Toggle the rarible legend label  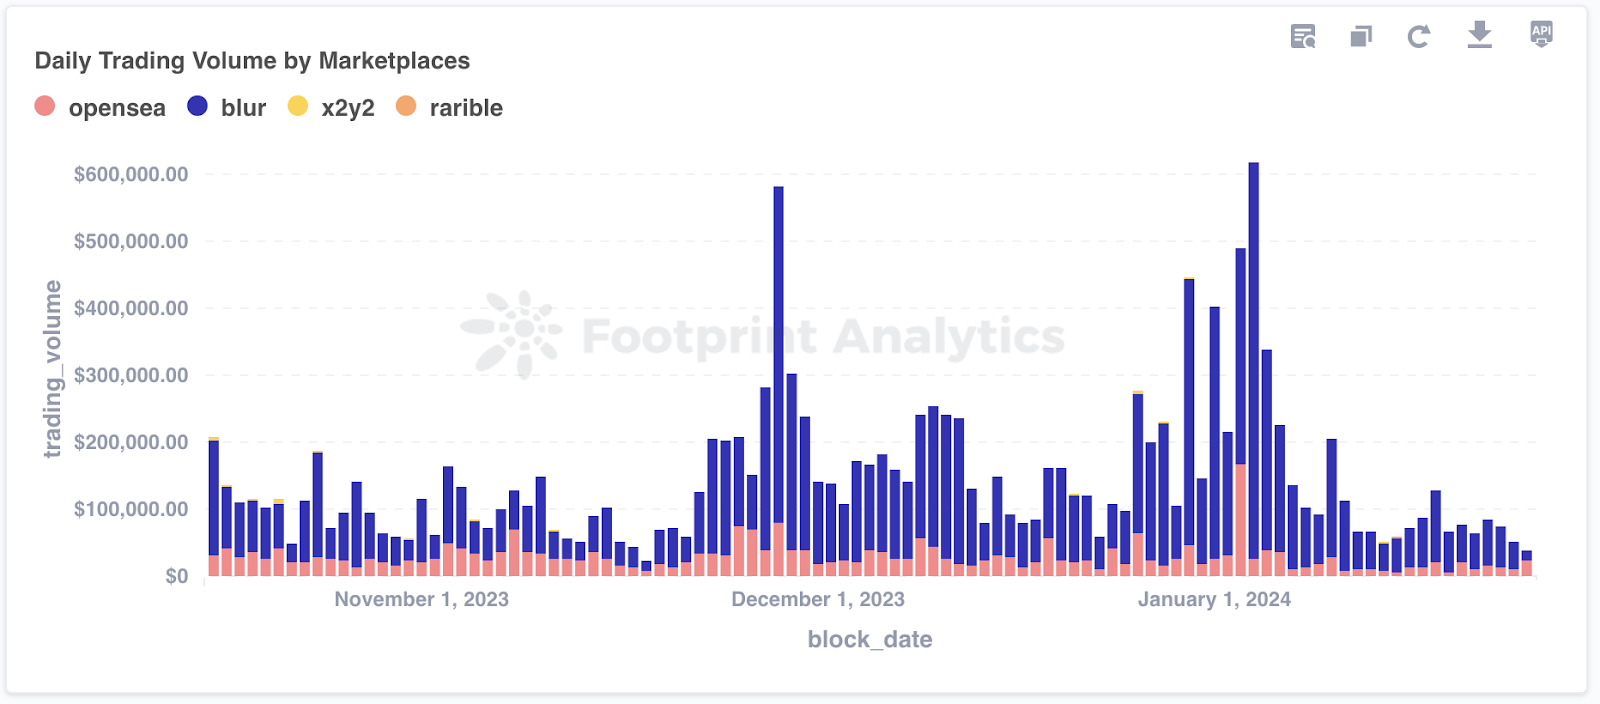pos(466,108)
